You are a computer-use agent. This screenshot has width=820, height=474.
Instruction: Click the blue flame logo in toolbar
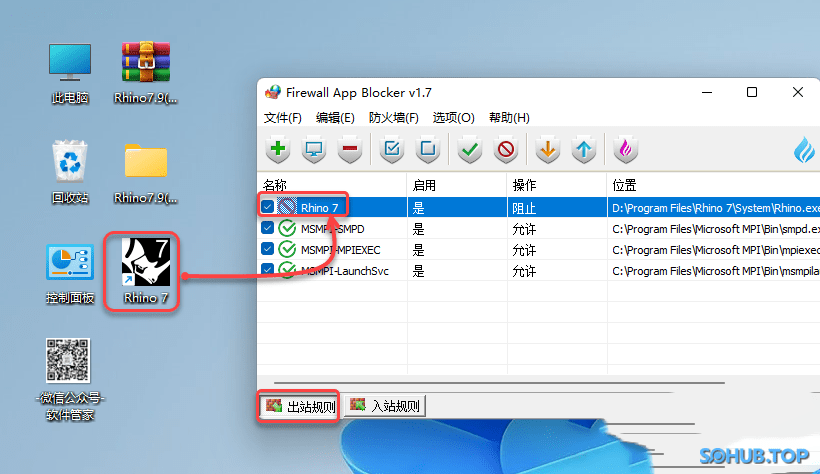804,150
